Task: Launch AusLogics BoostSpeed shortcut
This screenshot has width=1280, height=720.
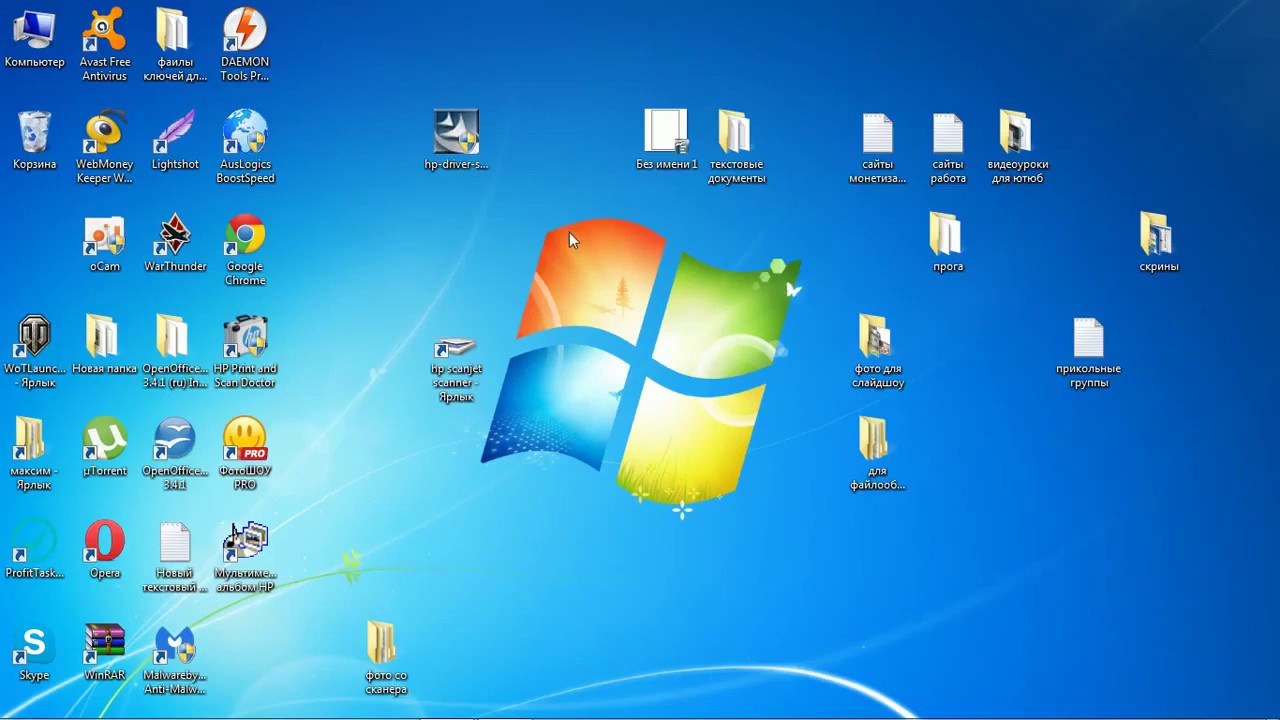Action: (245, 148)
